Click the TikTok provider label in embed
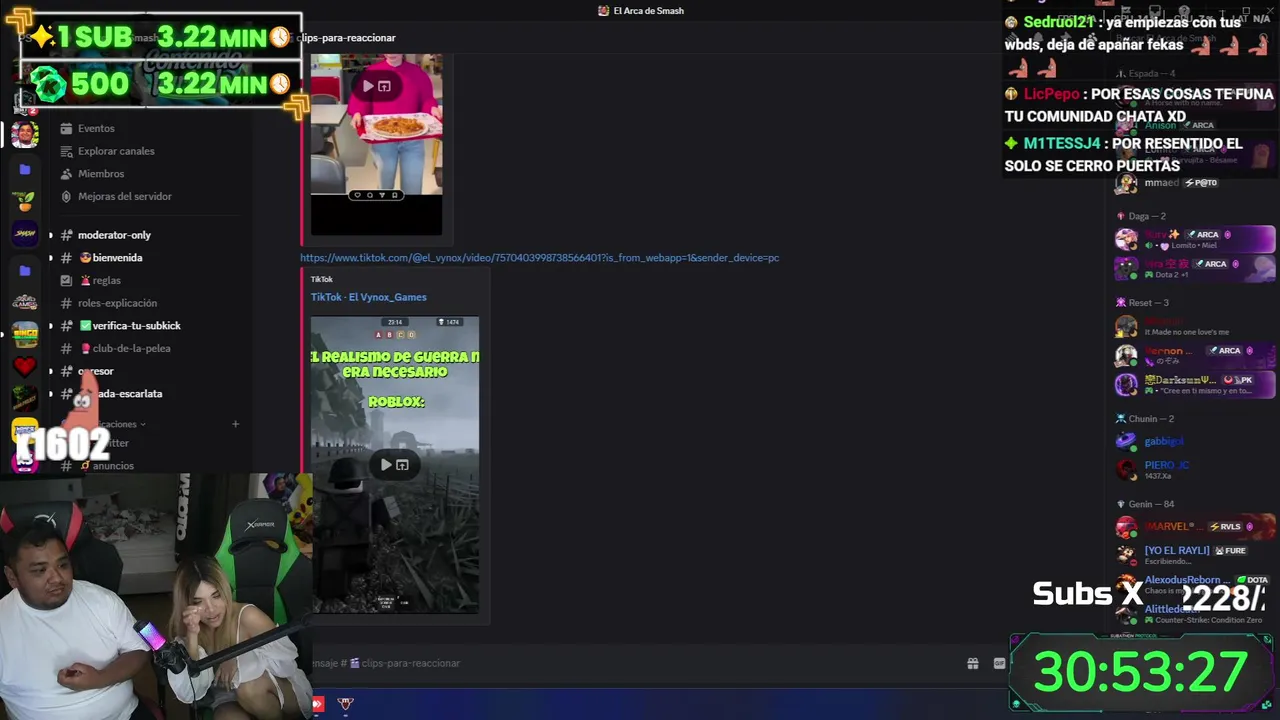The image size is (1280, 720). pos(321,280)
